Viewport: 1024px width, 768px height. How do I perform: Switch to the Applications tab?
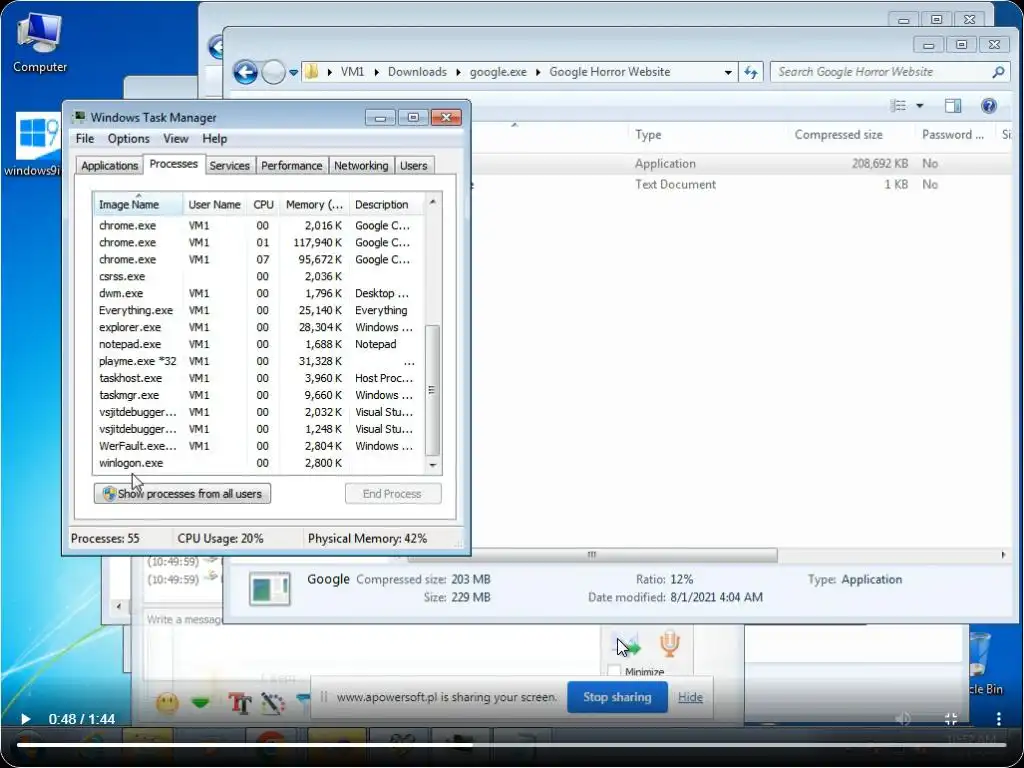pyautogui.click(x=109, y=166)
